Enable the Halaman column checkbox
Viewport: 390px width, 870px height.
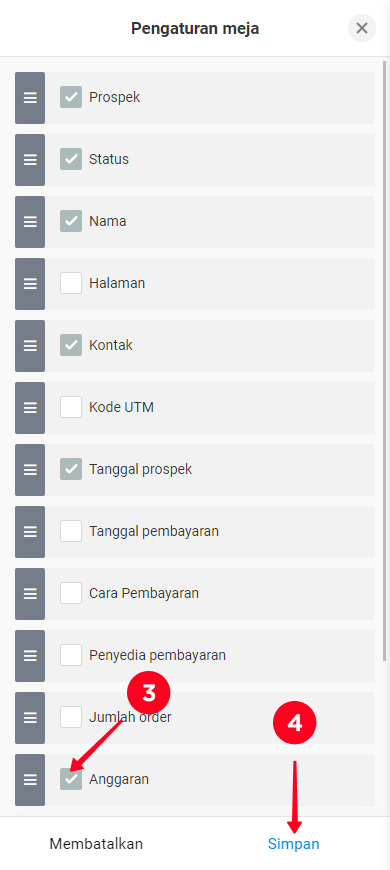tap(71, 283)
